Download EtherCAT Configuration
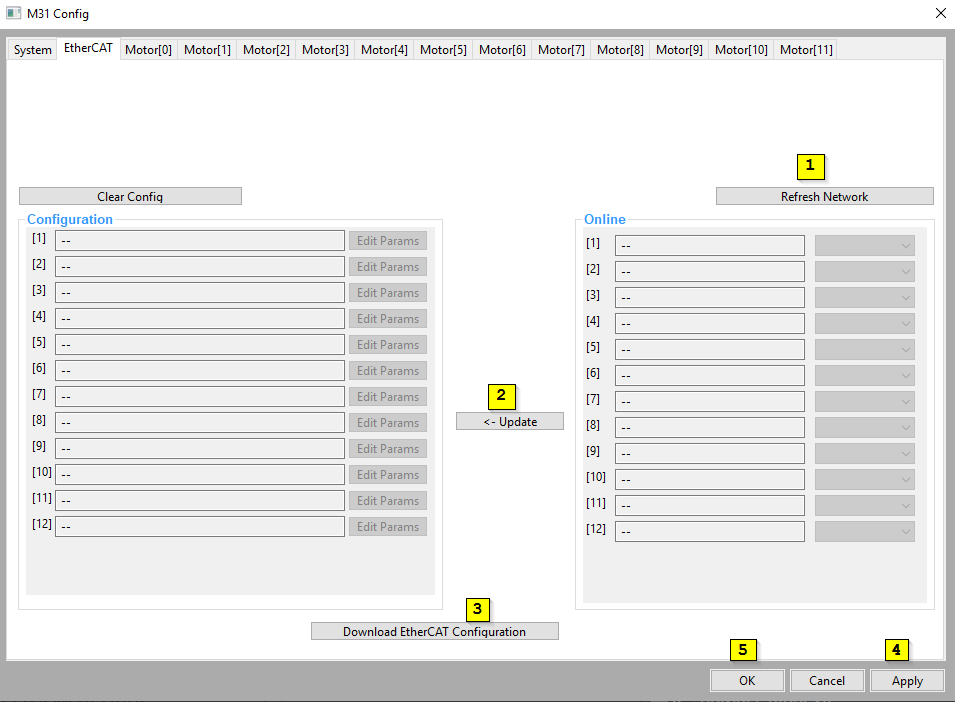This screenshot has height=702, width=955. [434, 631]
